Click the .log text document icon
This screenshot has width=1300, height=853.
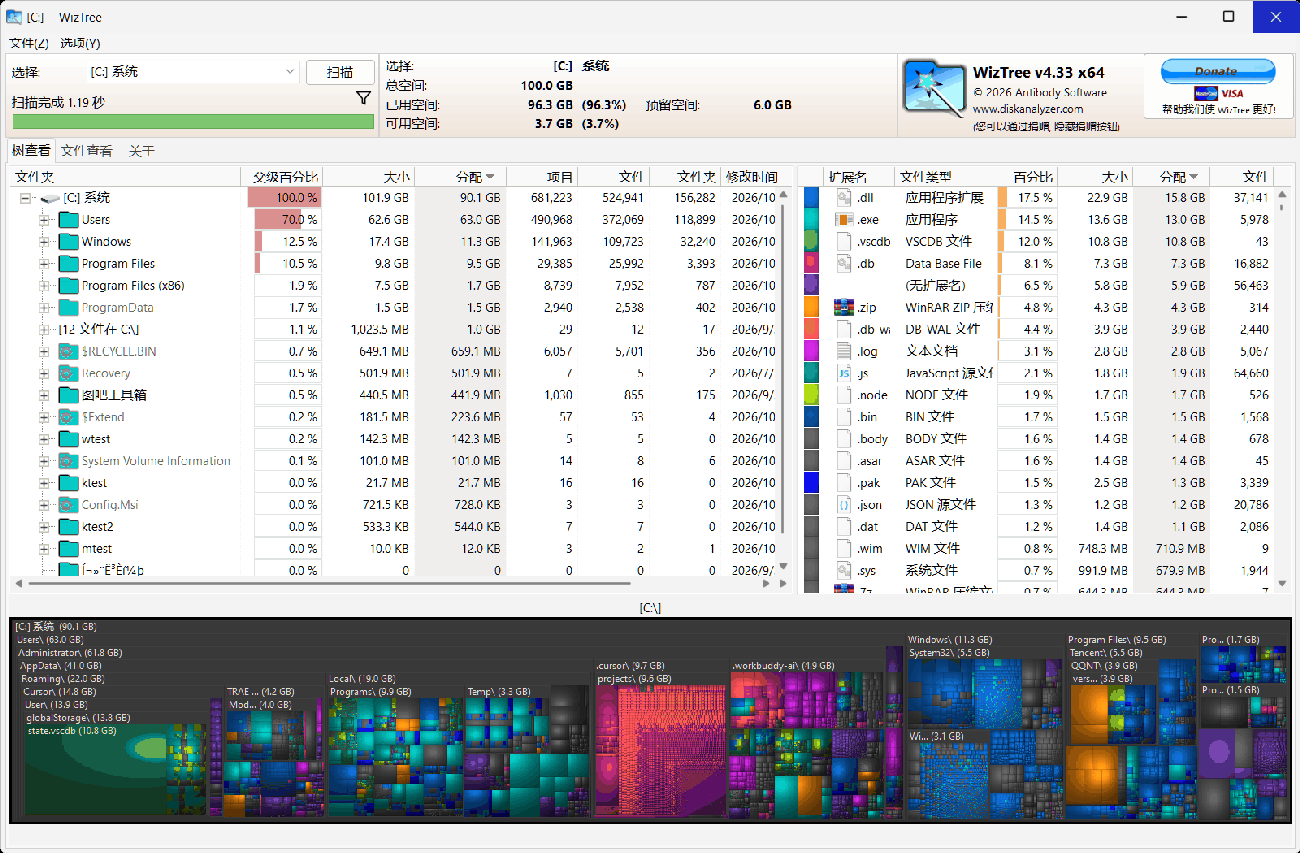pyautogui.click(x=842, y=352)
